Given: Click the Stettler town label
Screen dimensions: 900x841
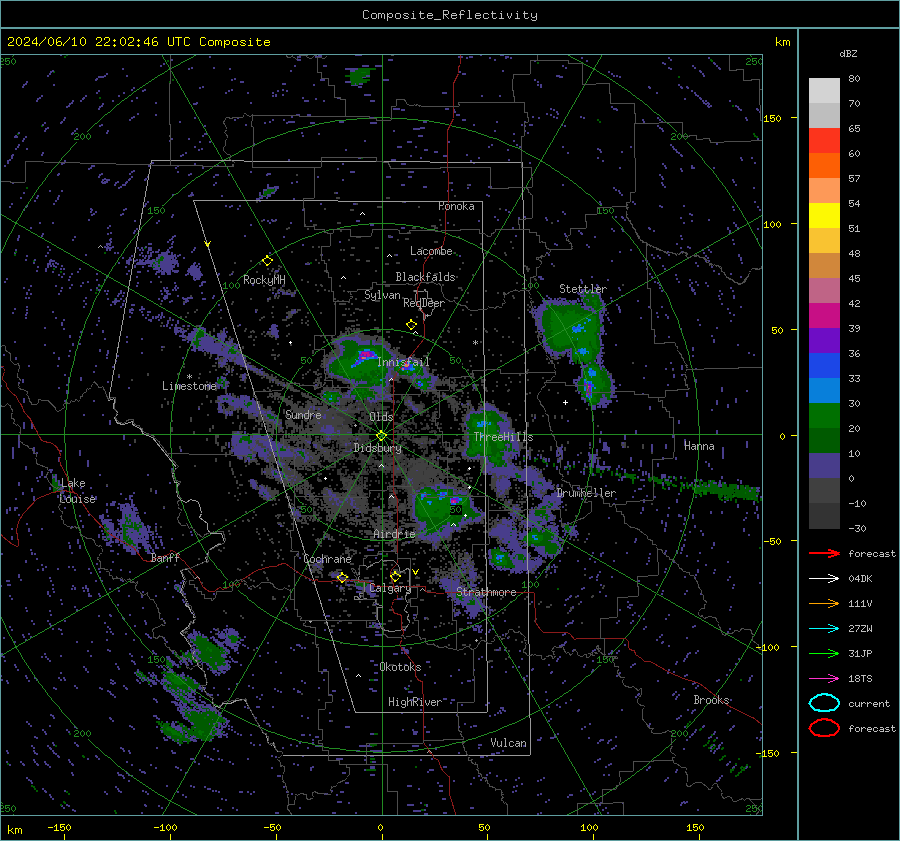Looking at the screenshot, I should 583,289.
